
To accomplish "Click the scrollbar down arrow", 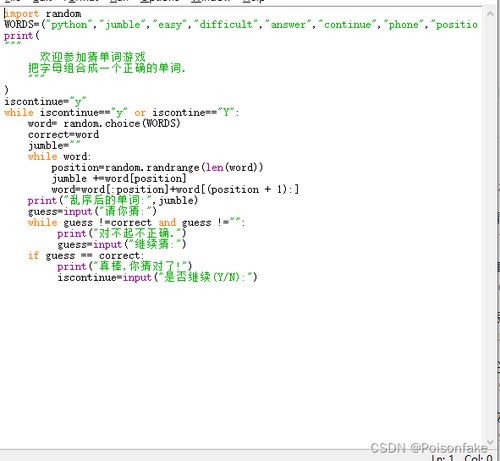I will coord(490,442).
